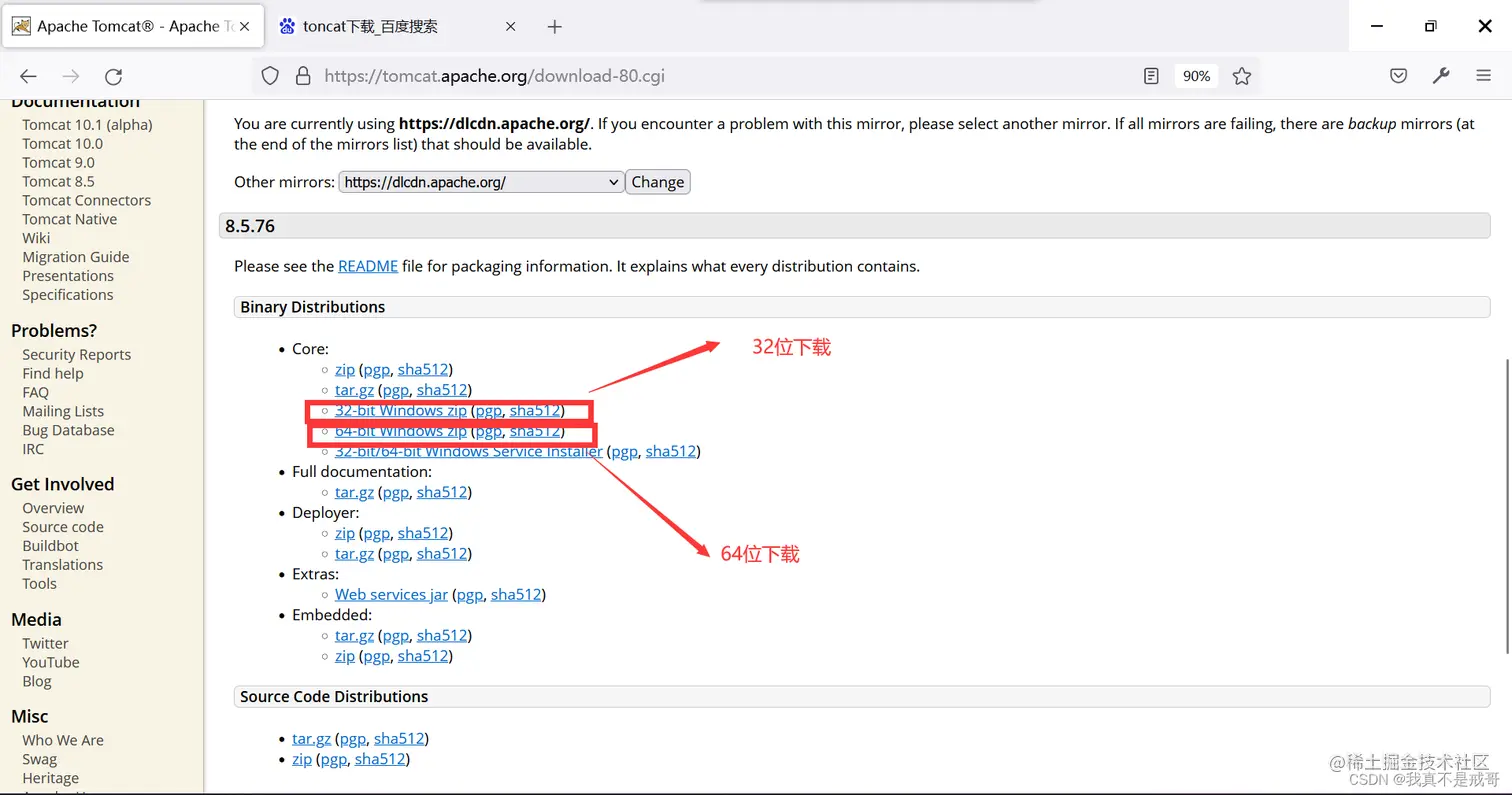Open the Bug Database link
Screen dimensions: 1512x795
coord(68,431)
